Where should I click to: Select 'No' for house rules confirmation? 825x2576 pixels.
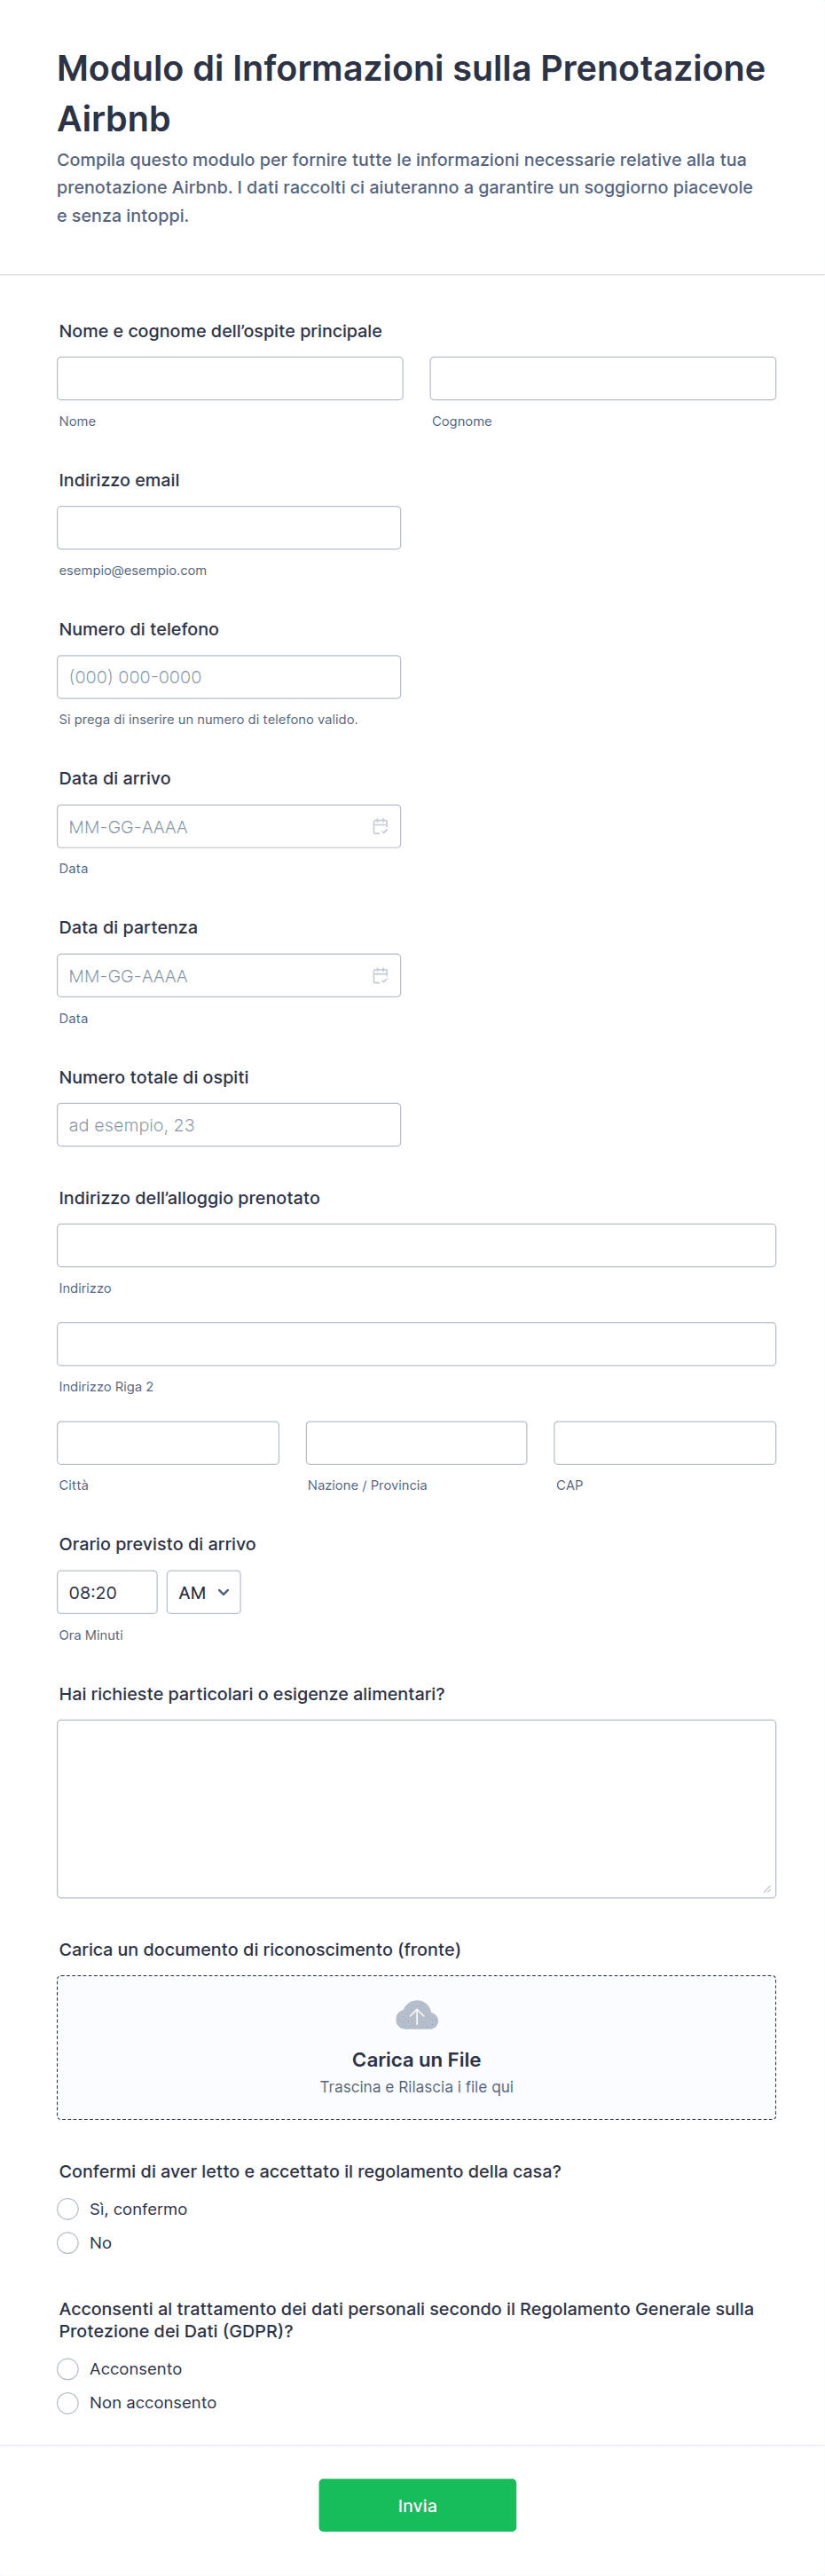[68, 2242]
